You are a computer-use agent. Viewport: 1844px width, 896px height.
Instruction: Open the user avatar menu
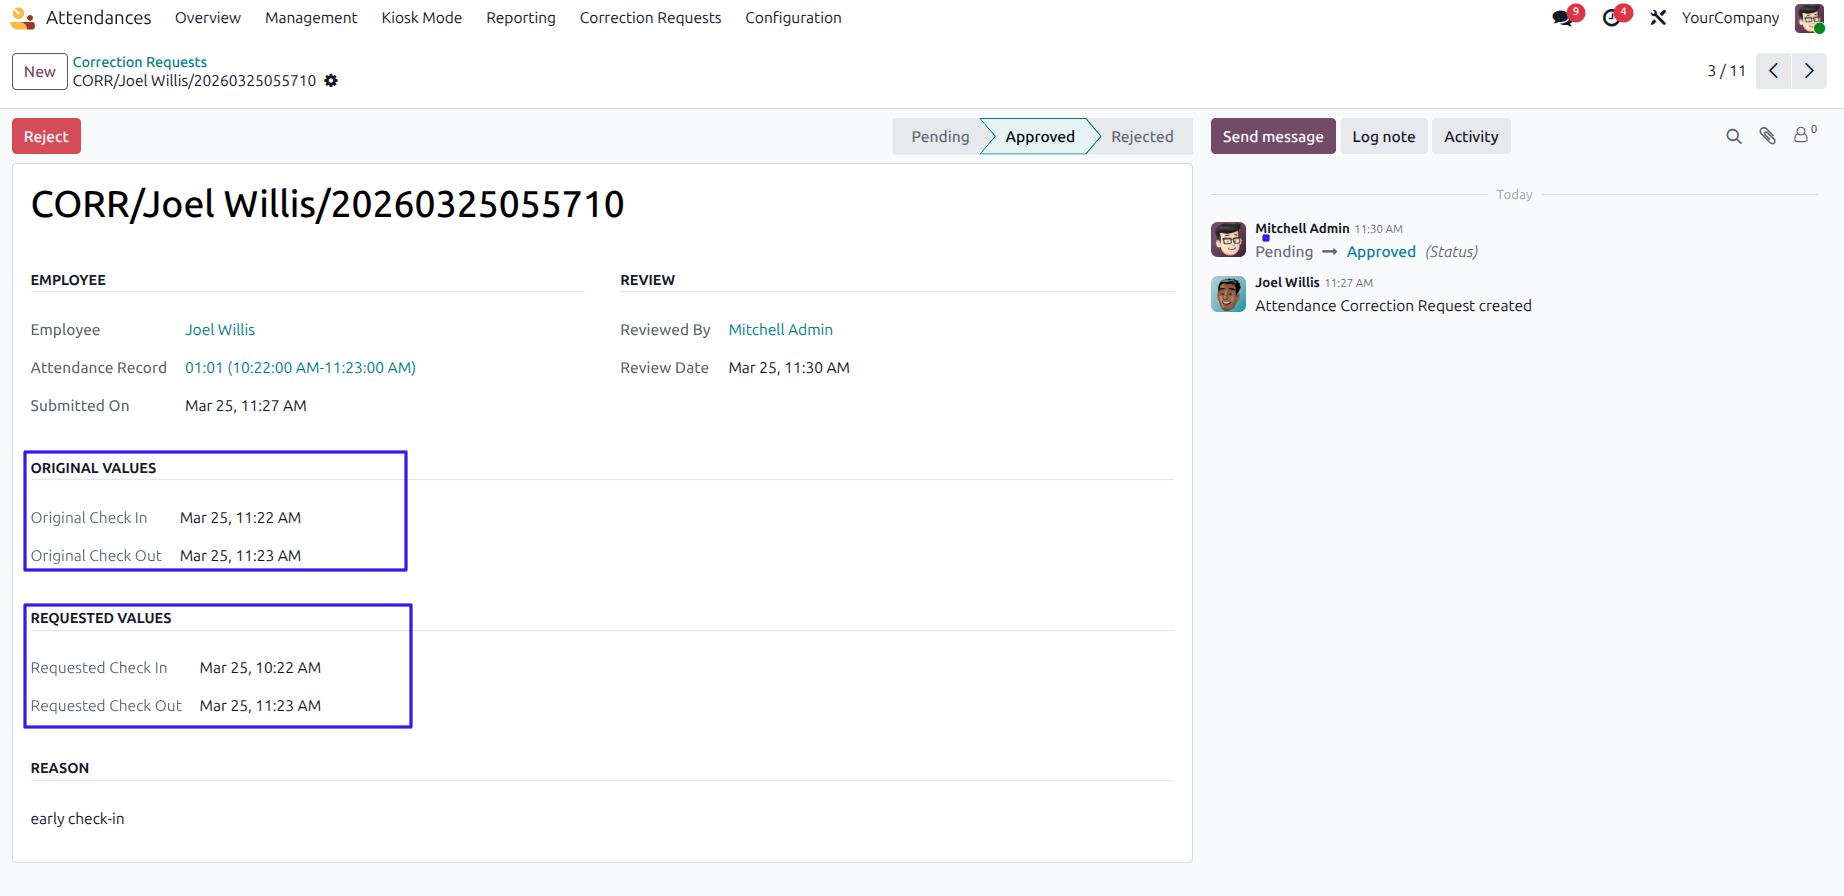click(x=1809, y=18)
